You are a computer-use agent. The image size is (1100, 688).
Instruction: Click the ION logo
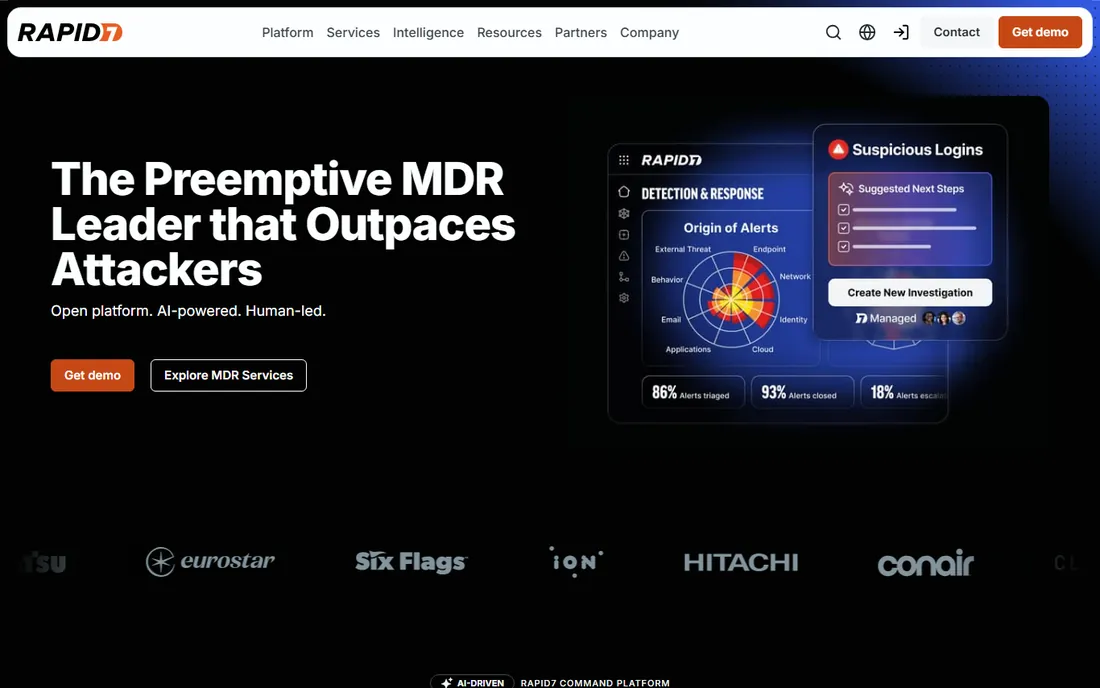[x=575, y=562]
